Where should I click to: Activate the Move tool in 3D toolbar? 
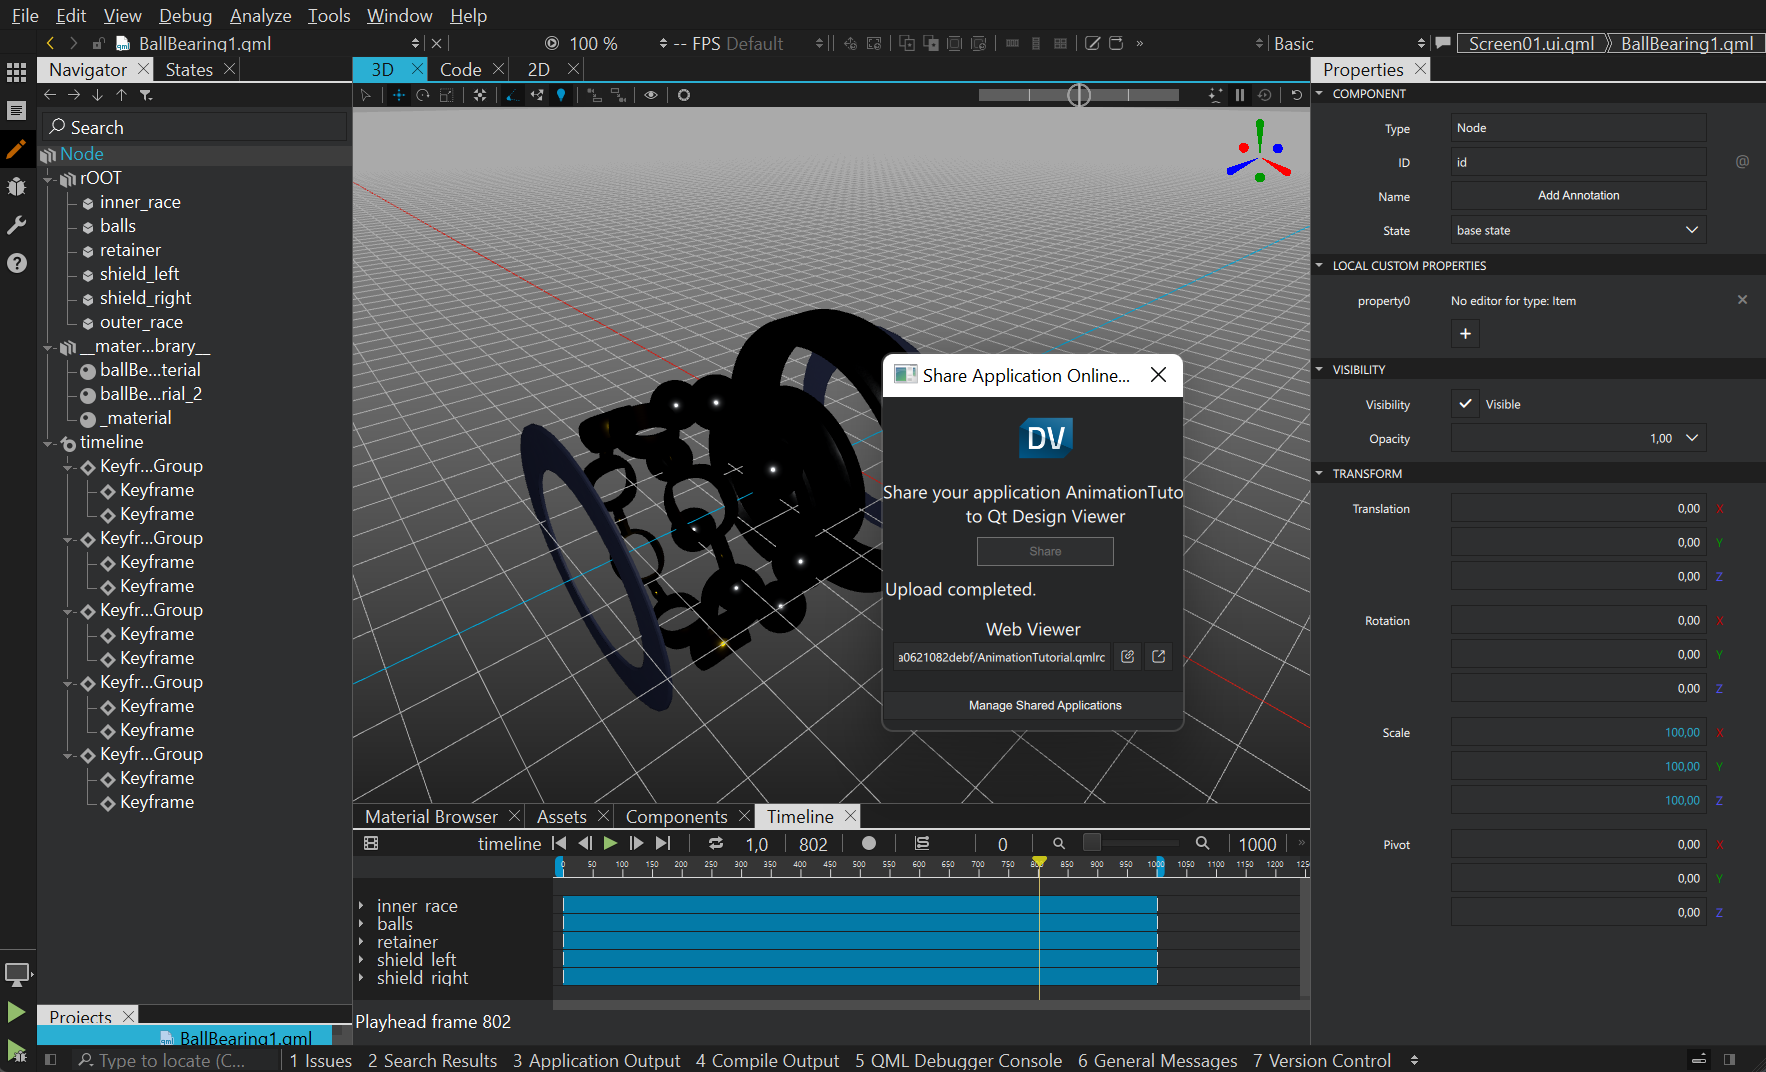[x=398, y=95]
